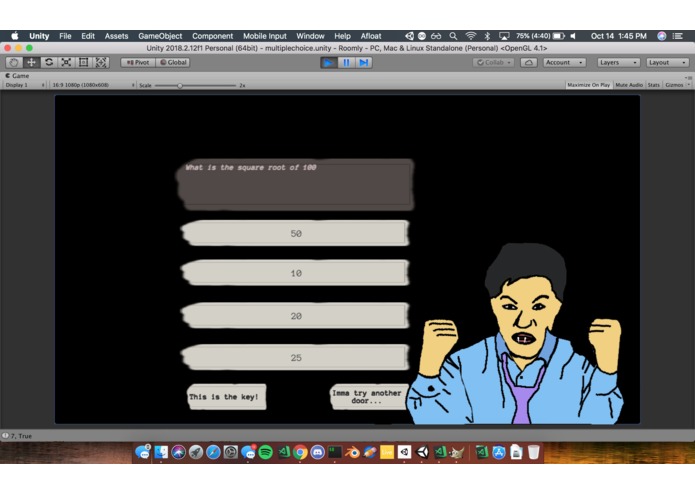
Task: Open the Game panel options menu
Action: pyautogui.click(x=688, y=77)
